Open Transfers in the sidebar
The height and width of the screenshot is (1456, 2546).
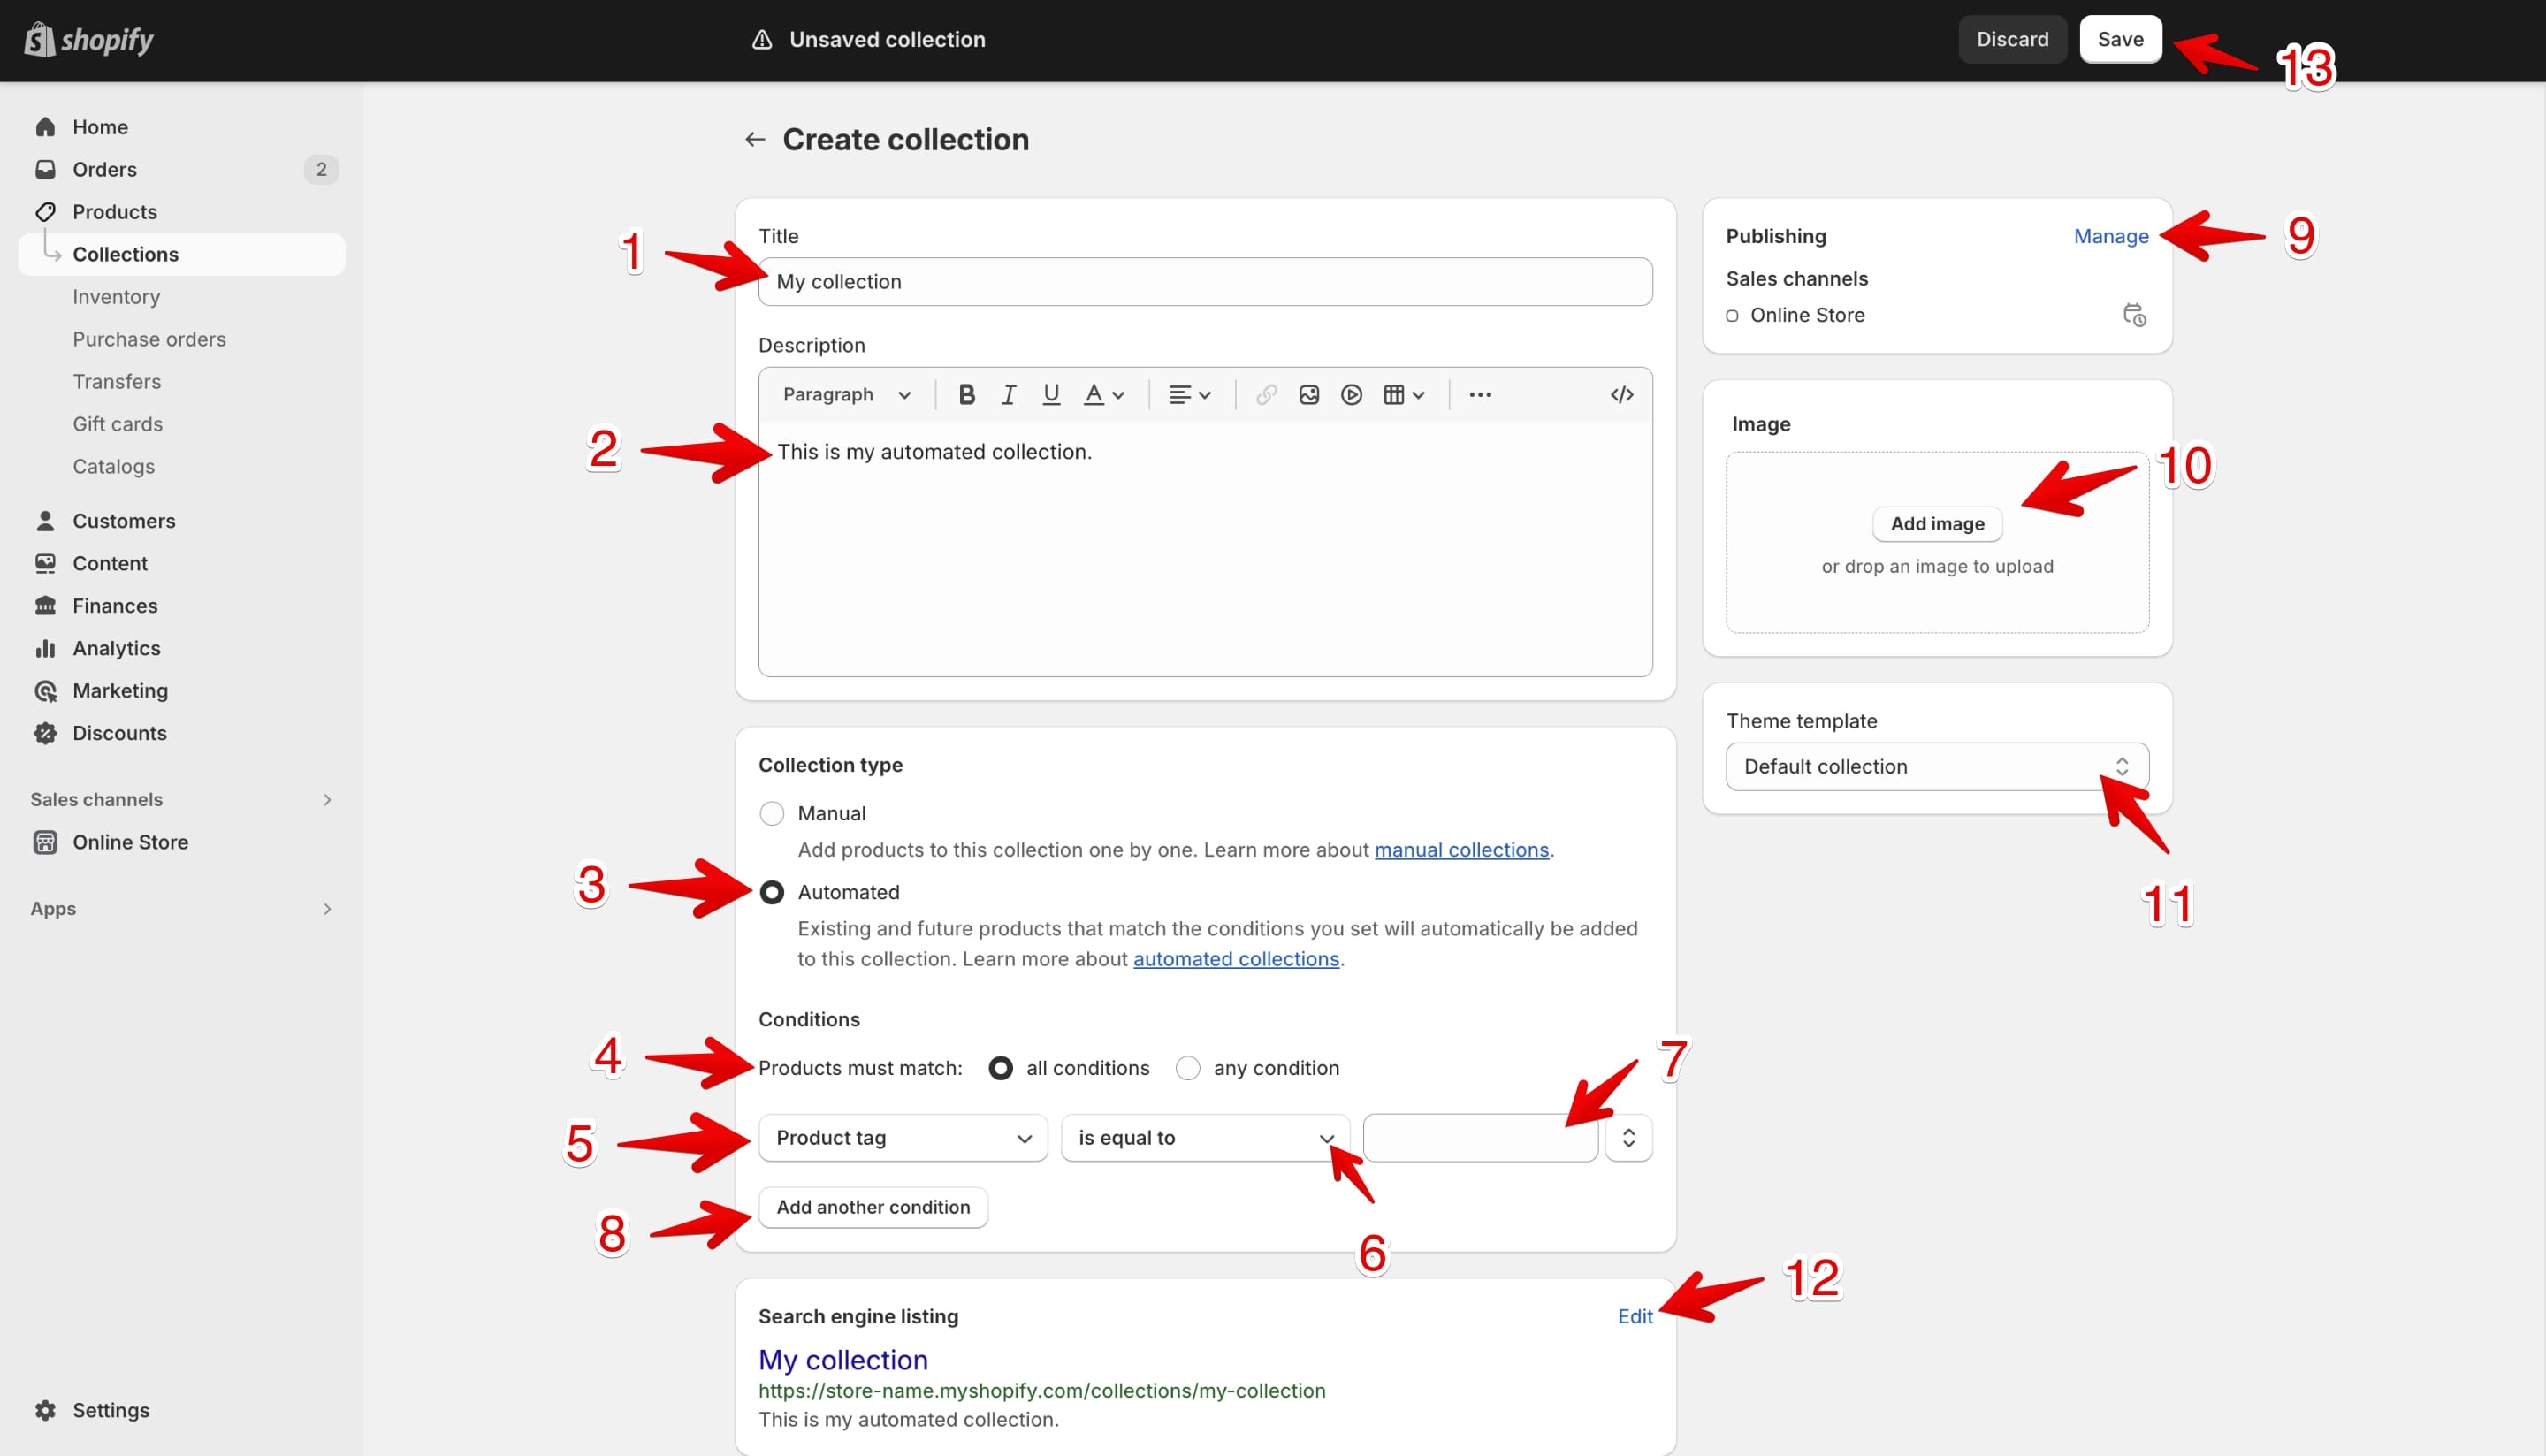117,382
